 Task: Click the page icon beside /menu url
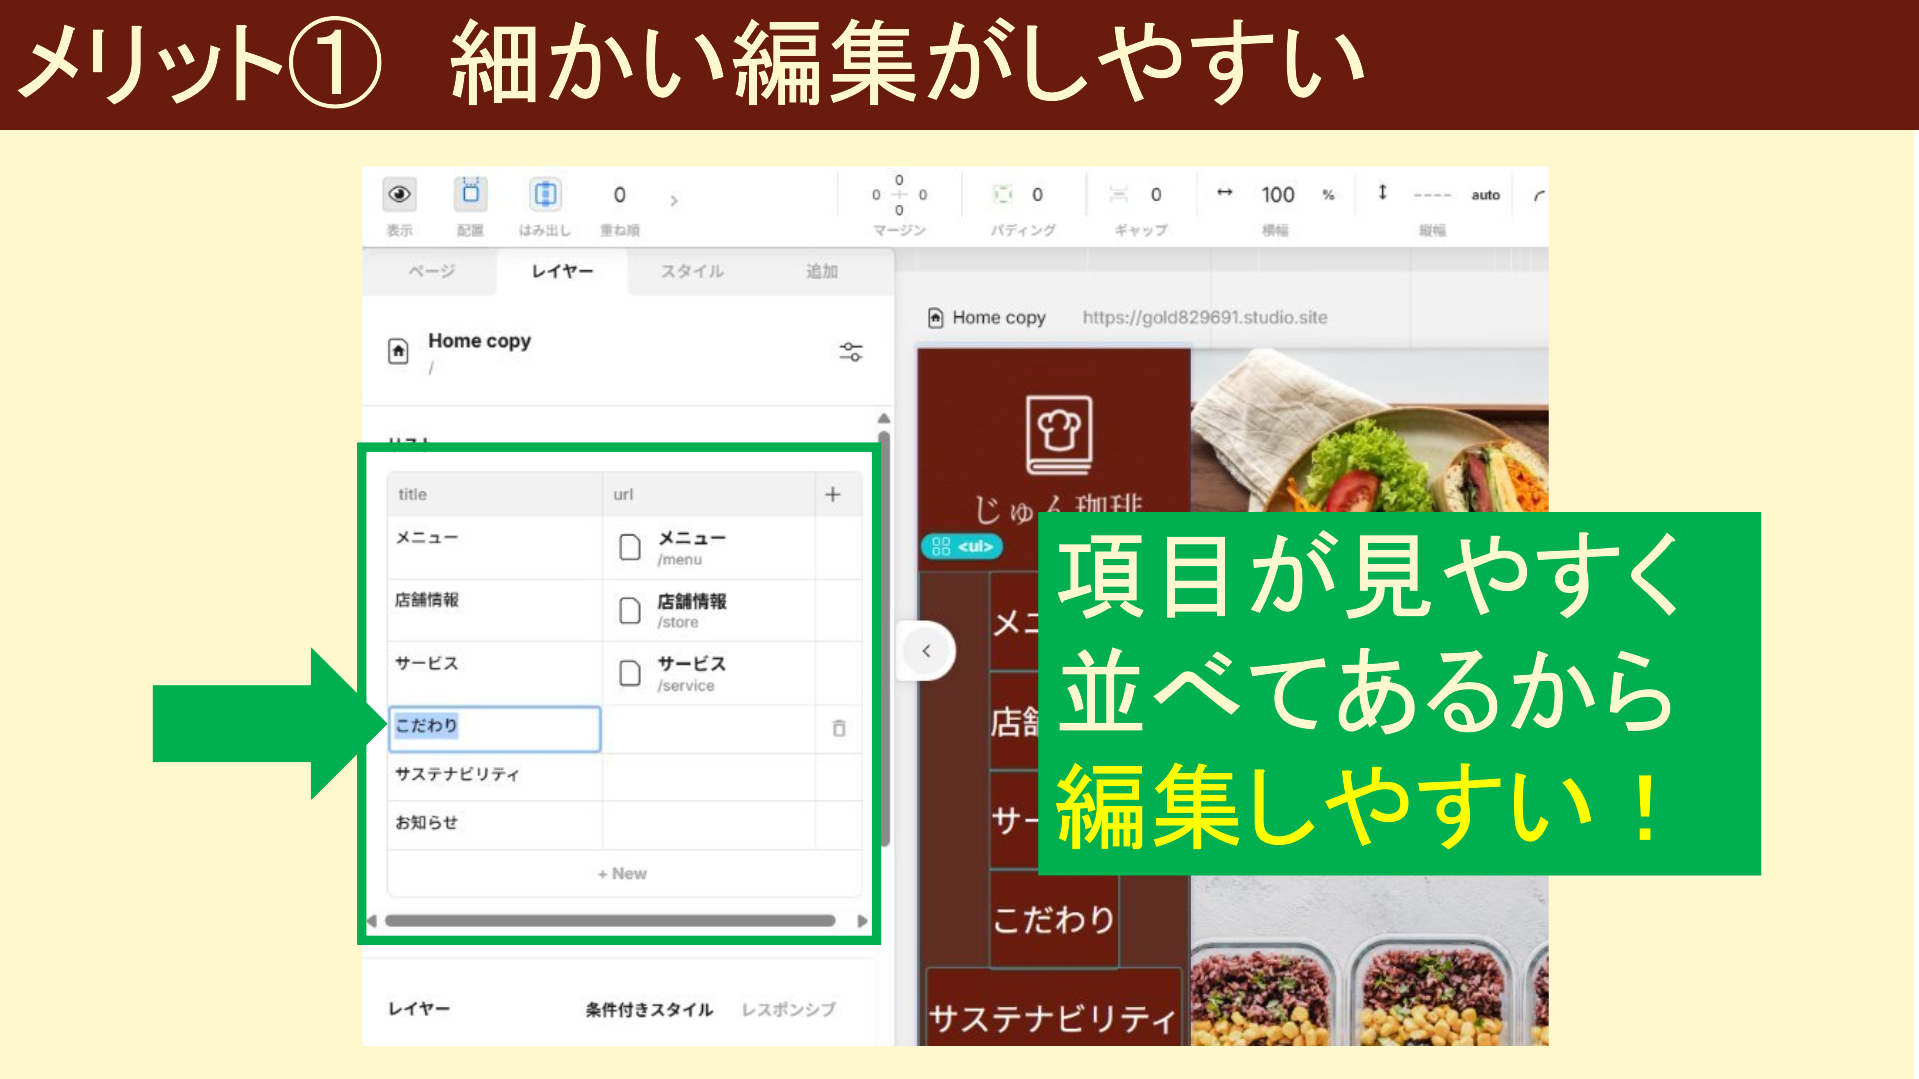pyautogui.click(x=630, y=548)
